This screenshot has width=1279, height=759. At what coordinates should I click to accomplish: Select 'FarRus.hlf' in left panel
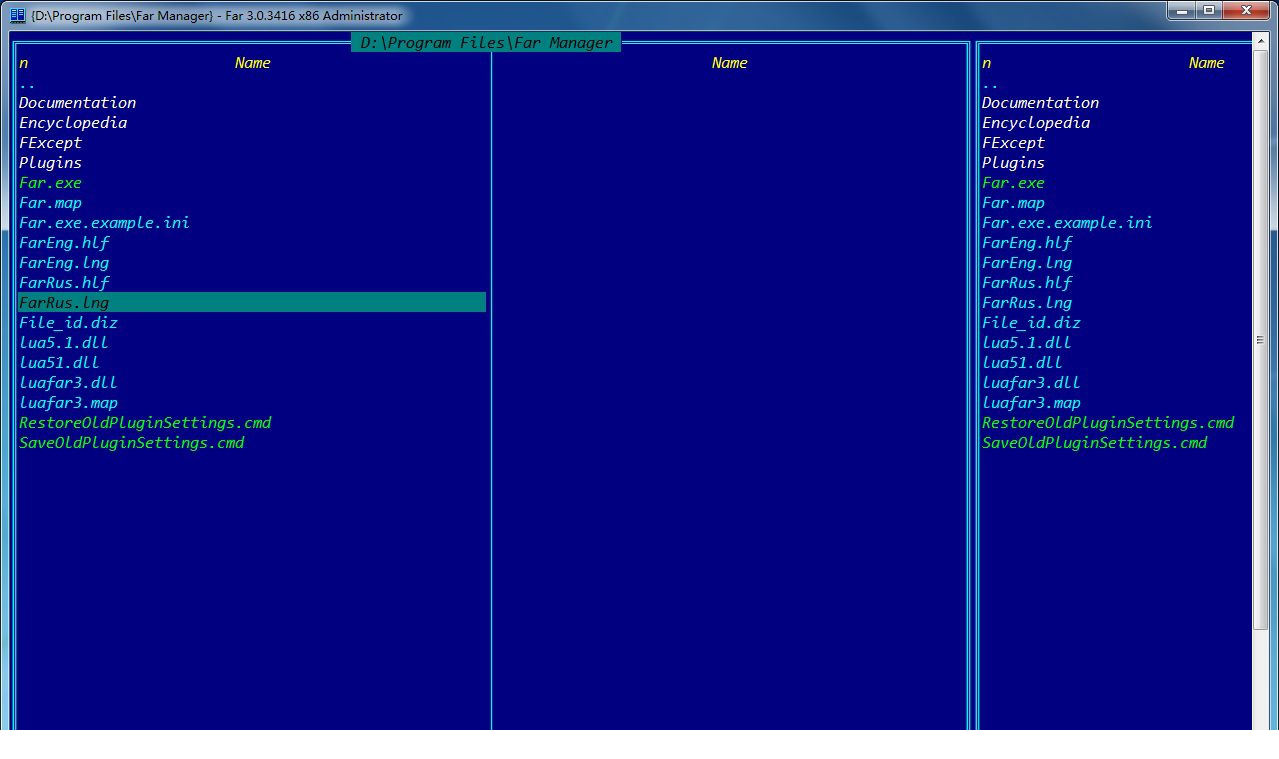pyautogui.click(x=64, y=283)
